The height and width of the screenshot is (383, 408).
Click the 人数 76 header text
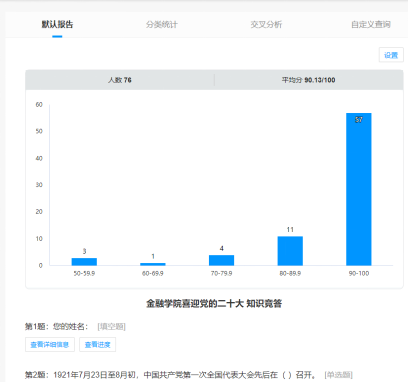click(x=120, y=80)
